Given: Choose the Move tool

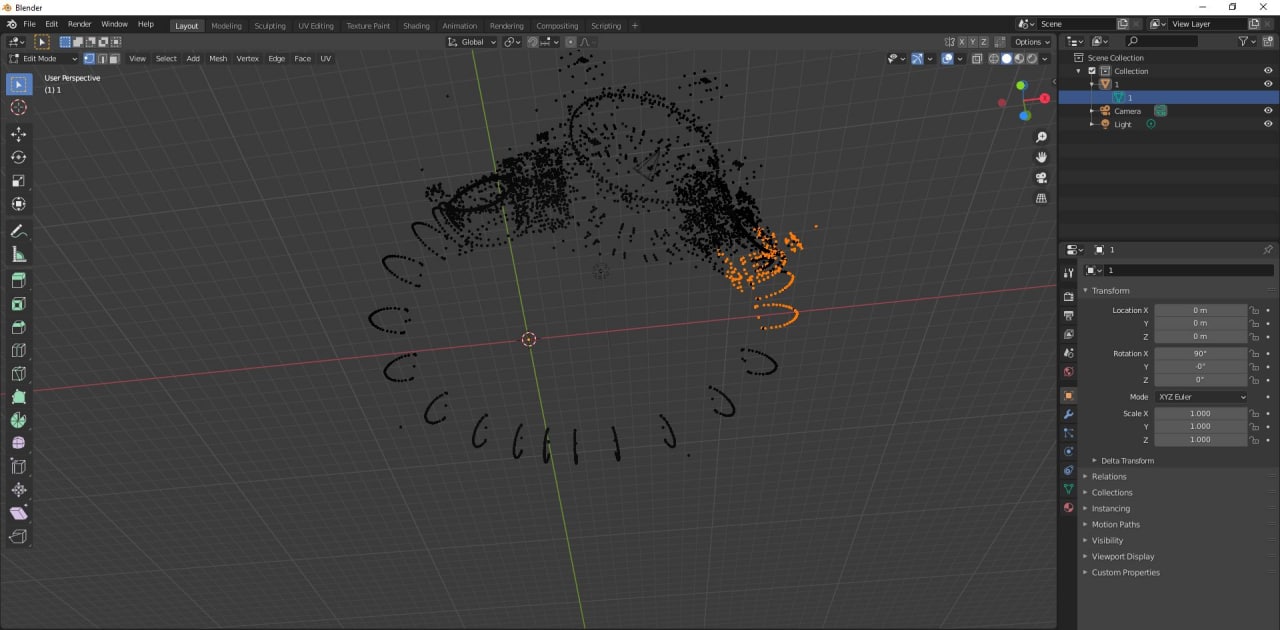Looking at the screenshot, I should click(18, 134).
